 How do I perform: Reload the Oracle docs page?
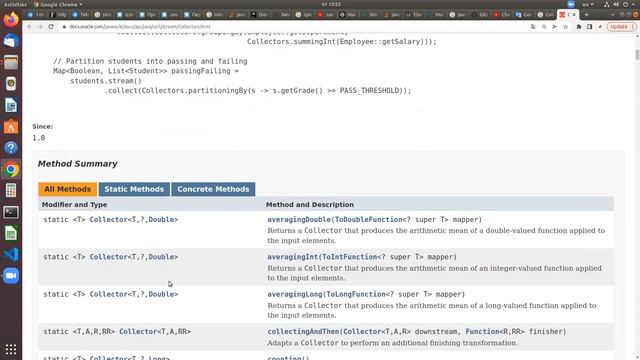[x=51, y=27]
